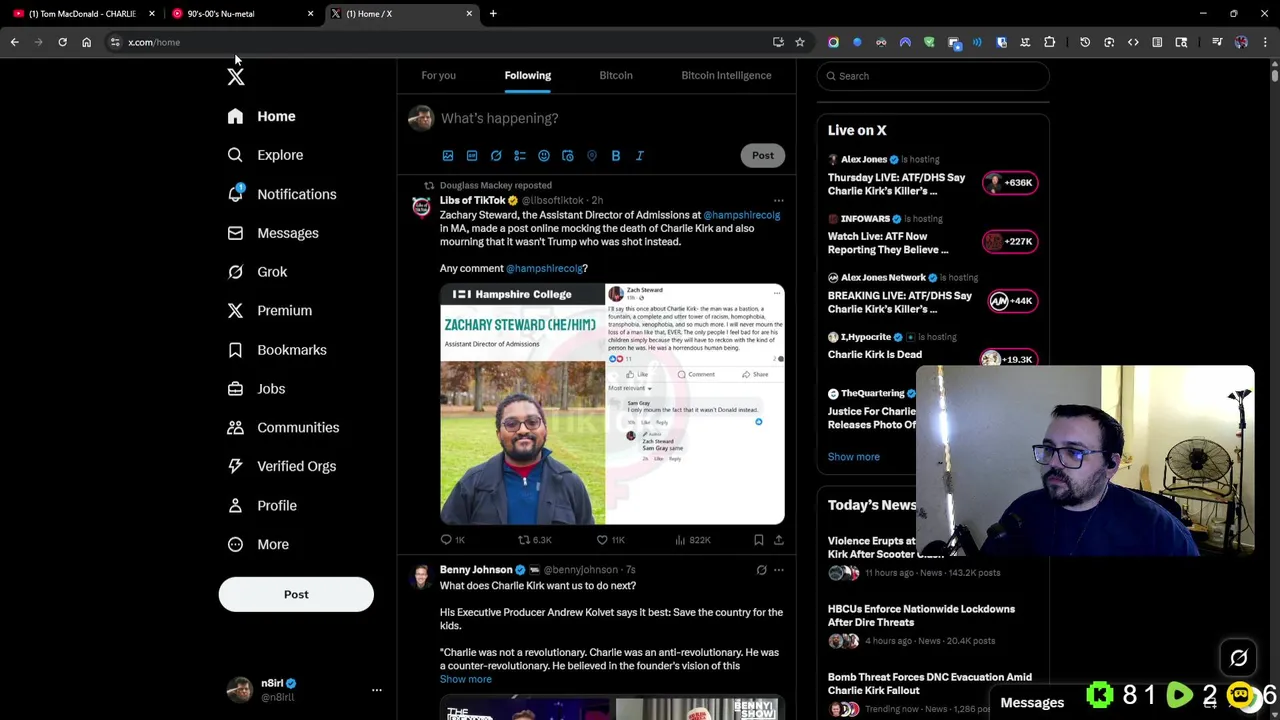The height and width of the screenshot is (720, 1280).
Task: Click Grok explain icon on Benny Johnson post
Action: tap(761, 570)
